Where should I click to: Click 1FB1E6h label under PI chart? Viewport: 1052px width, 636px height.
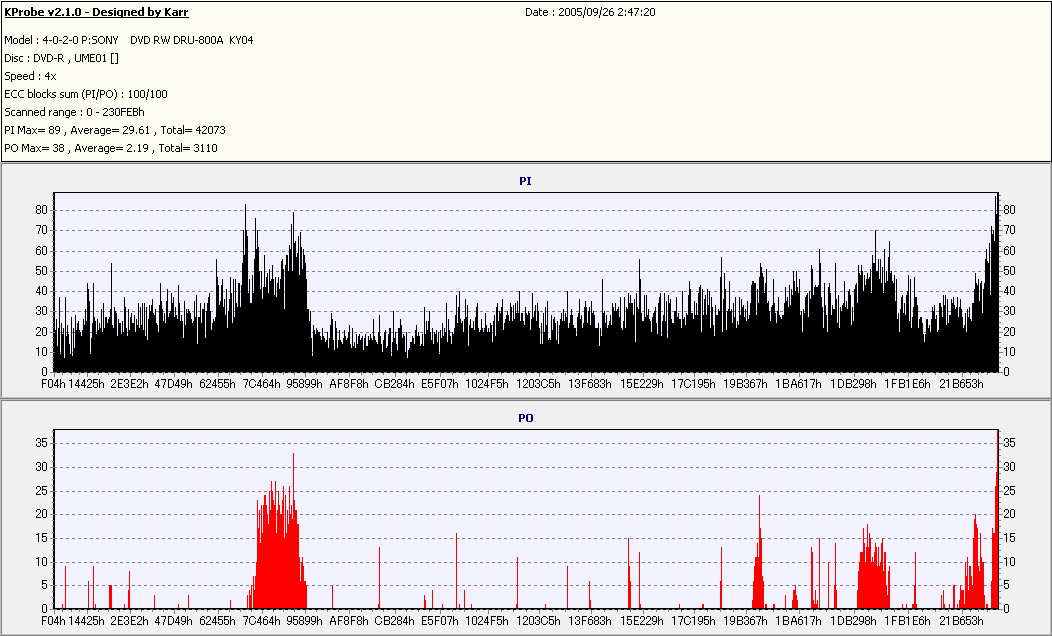(x=907, y=384)
